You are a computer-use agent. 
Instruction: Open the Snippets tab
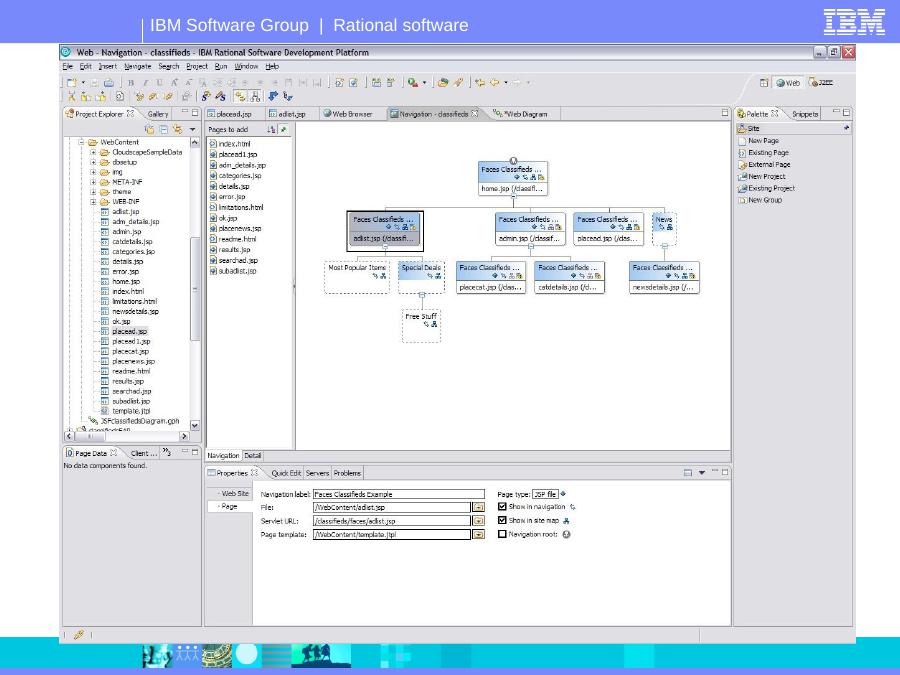tap(805, 114)
